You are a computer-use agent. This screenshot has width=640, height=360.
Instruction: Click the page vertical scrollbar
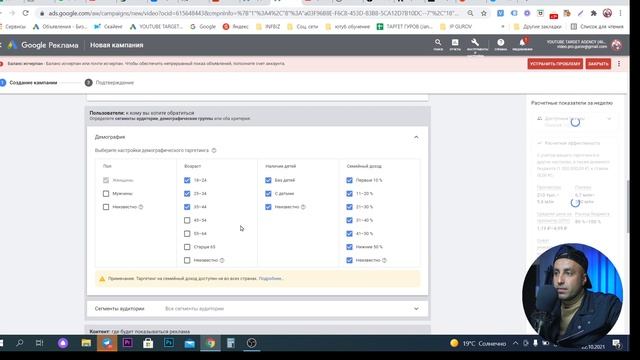coord(628,206)
